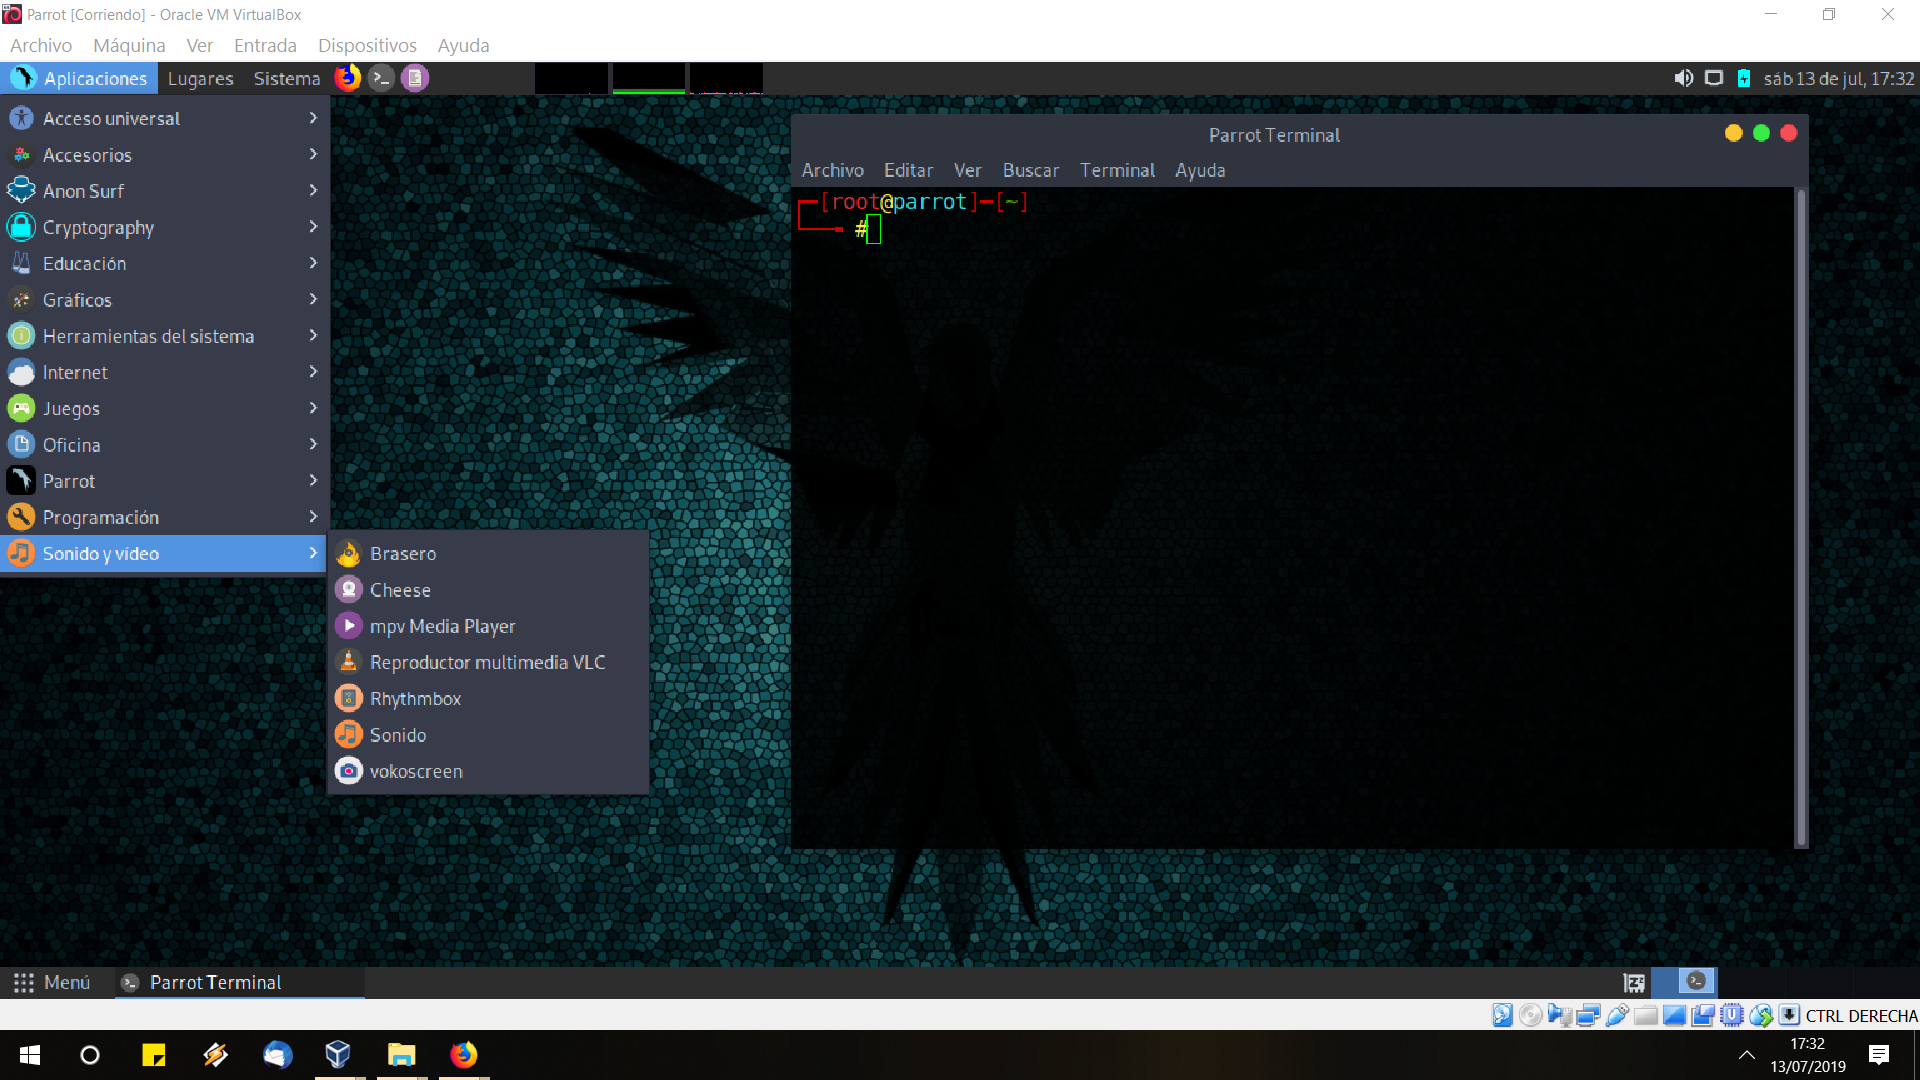The height and width of the screenshot is (1080, 1920).
Task: Click the Cryptography lock icon
Action: [x=21, y=227]
